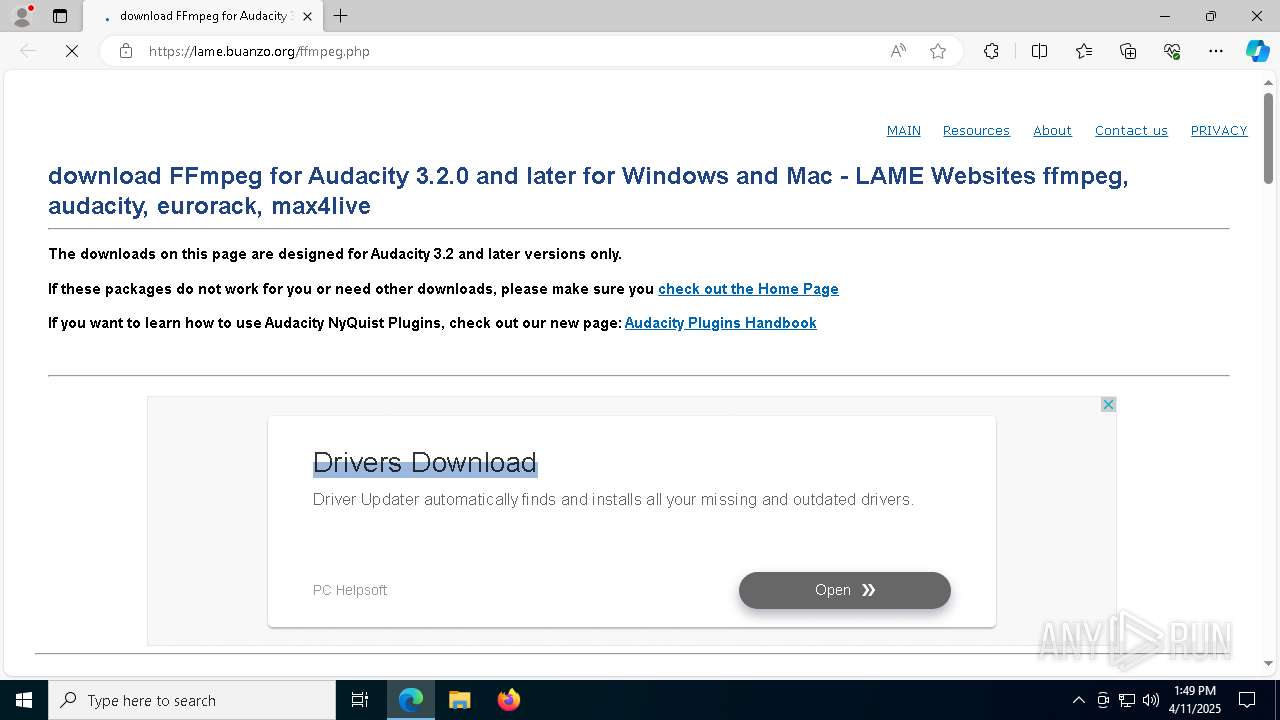The image size is (1280, 720).
Task: Open Audacity Plugins Handbook link
Action: click(720, 323)
